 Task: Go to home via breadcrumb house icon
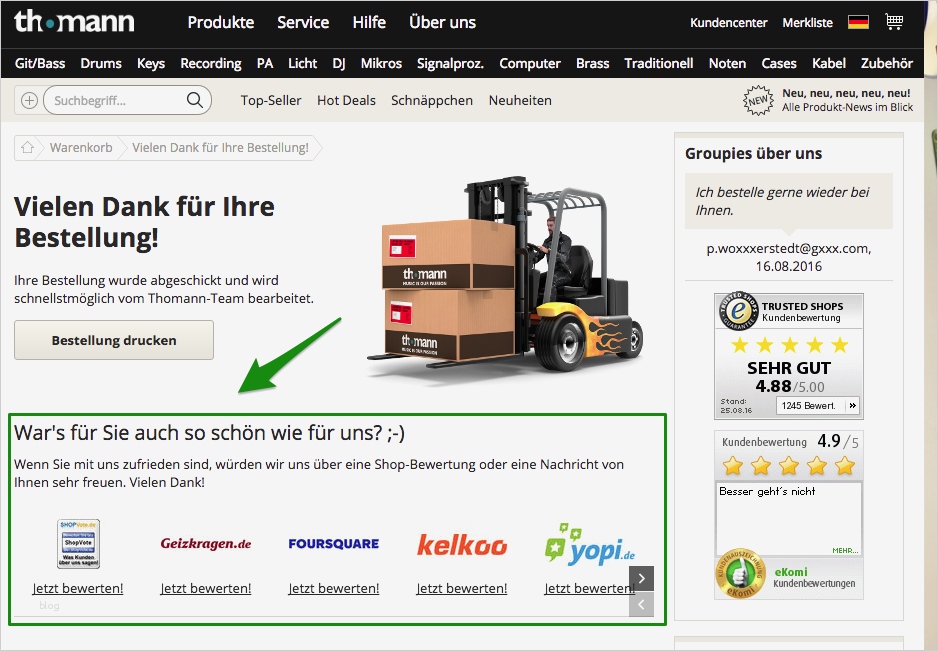pyautogui.click(x=28, y=147)
